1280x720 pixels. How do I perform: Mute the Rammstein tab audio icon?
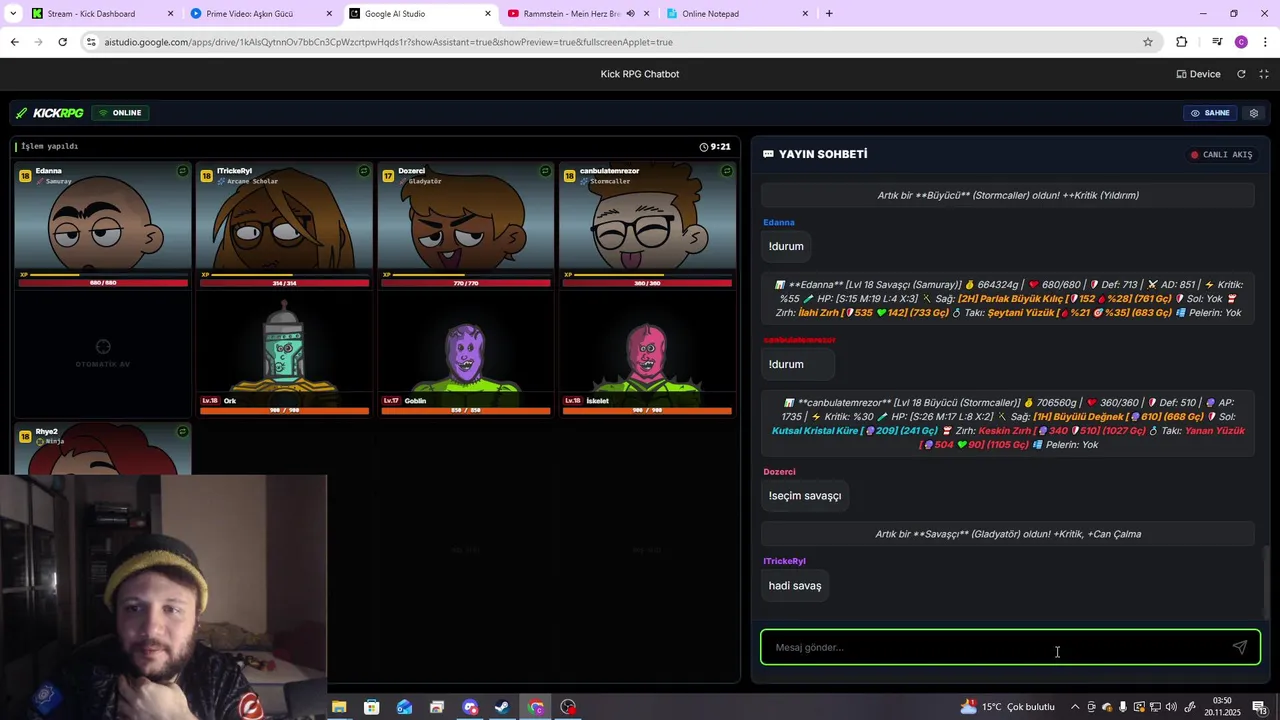[630, 14]
